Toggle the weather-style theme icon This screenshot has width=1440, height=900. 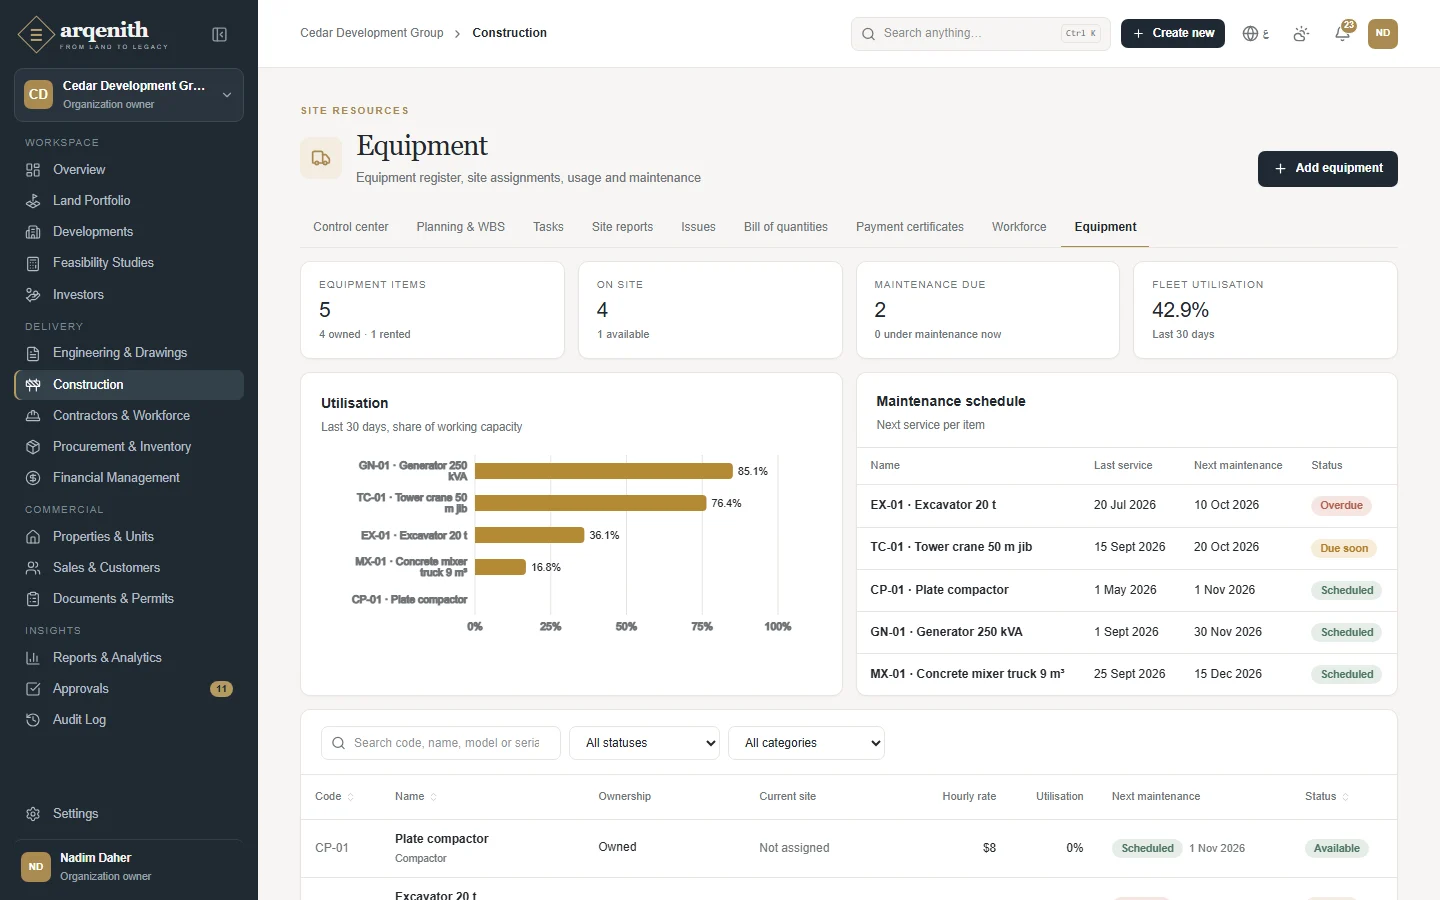coord(1301,34)
